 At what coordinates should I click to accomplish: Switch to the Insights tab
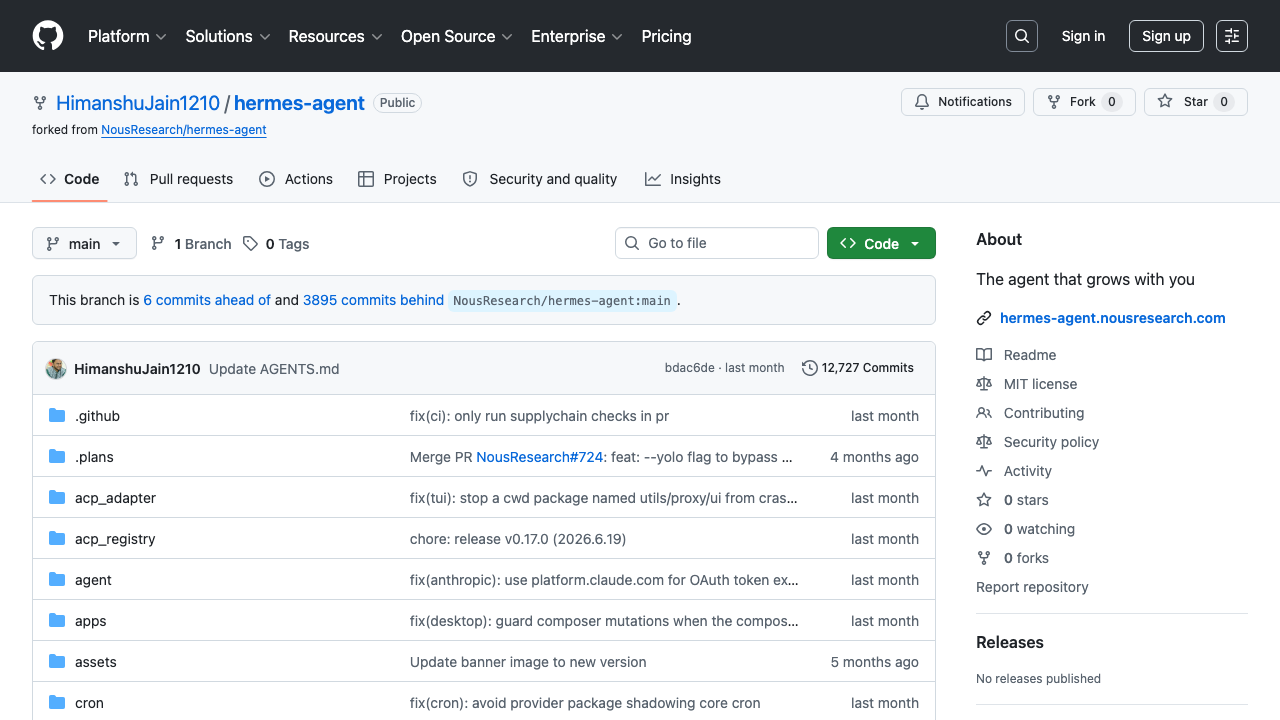click(683, 179)
